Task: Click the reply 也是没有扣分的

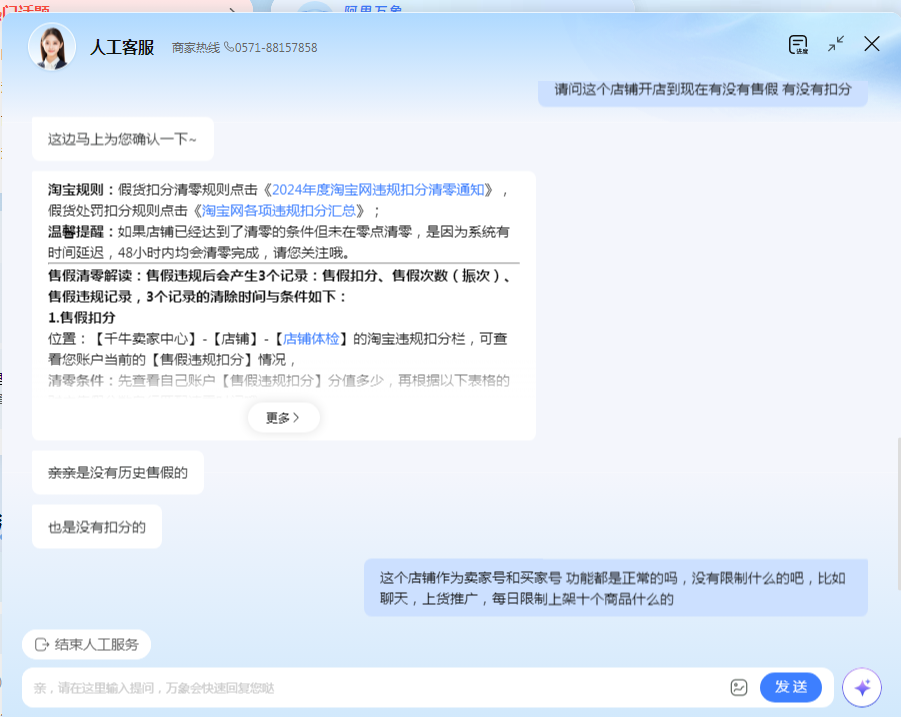Action: click(x=97, y=527)
